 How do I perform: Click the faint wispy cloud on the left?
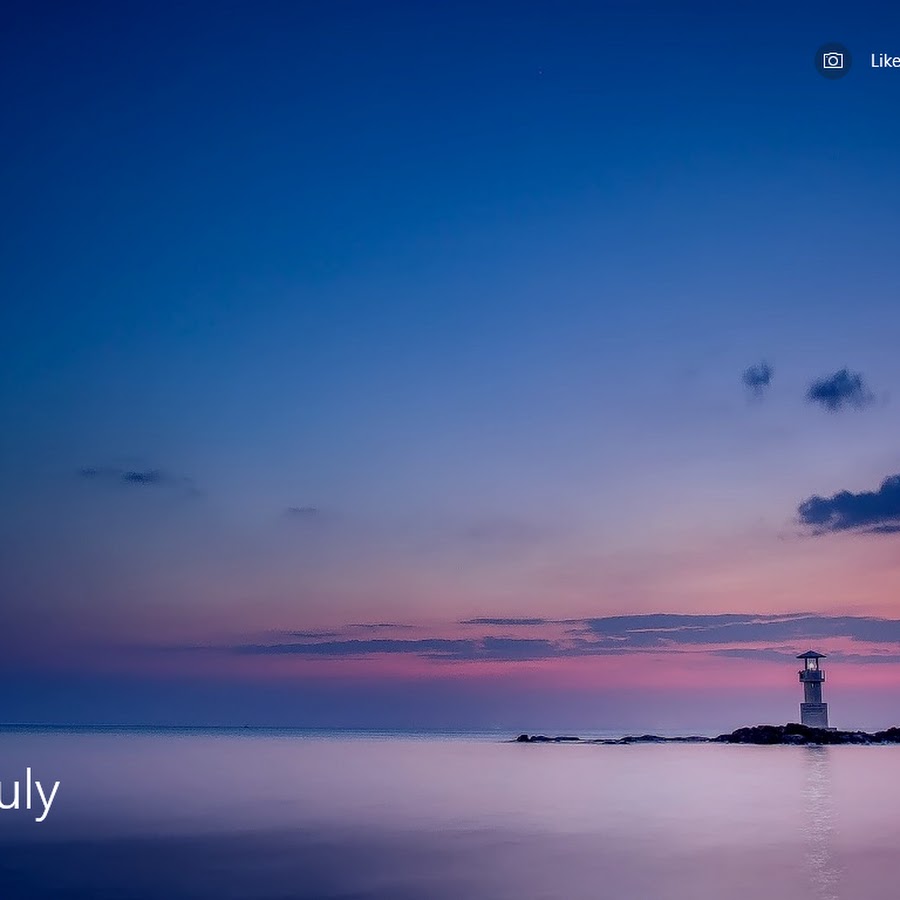point(130,476)
